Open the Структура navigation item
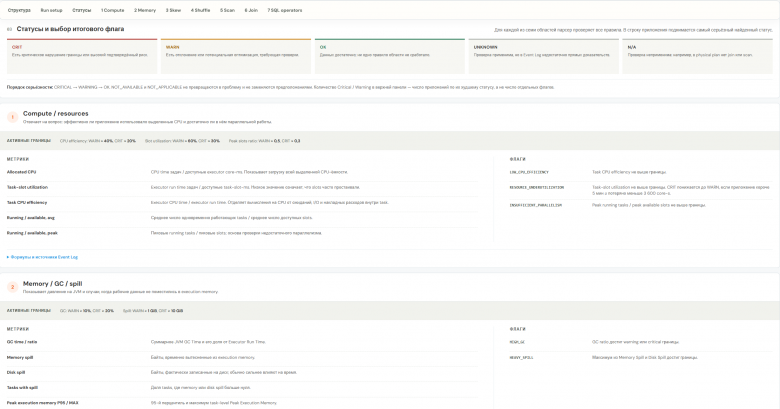Image resolution: width=780 pixels, height=409 pixels. (19, 10)
